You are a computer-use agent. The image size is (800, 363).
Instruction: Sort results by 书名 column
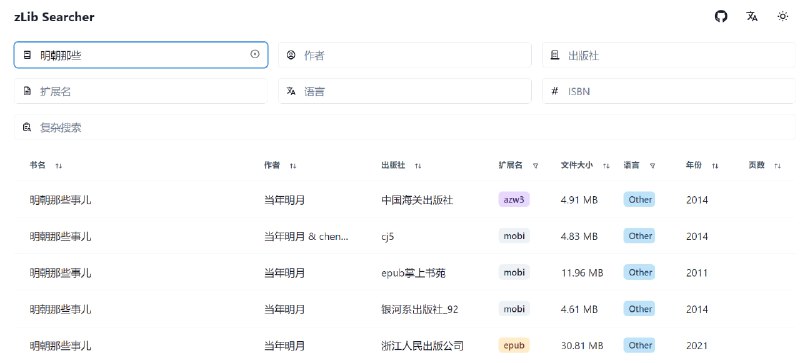[59, 165]
